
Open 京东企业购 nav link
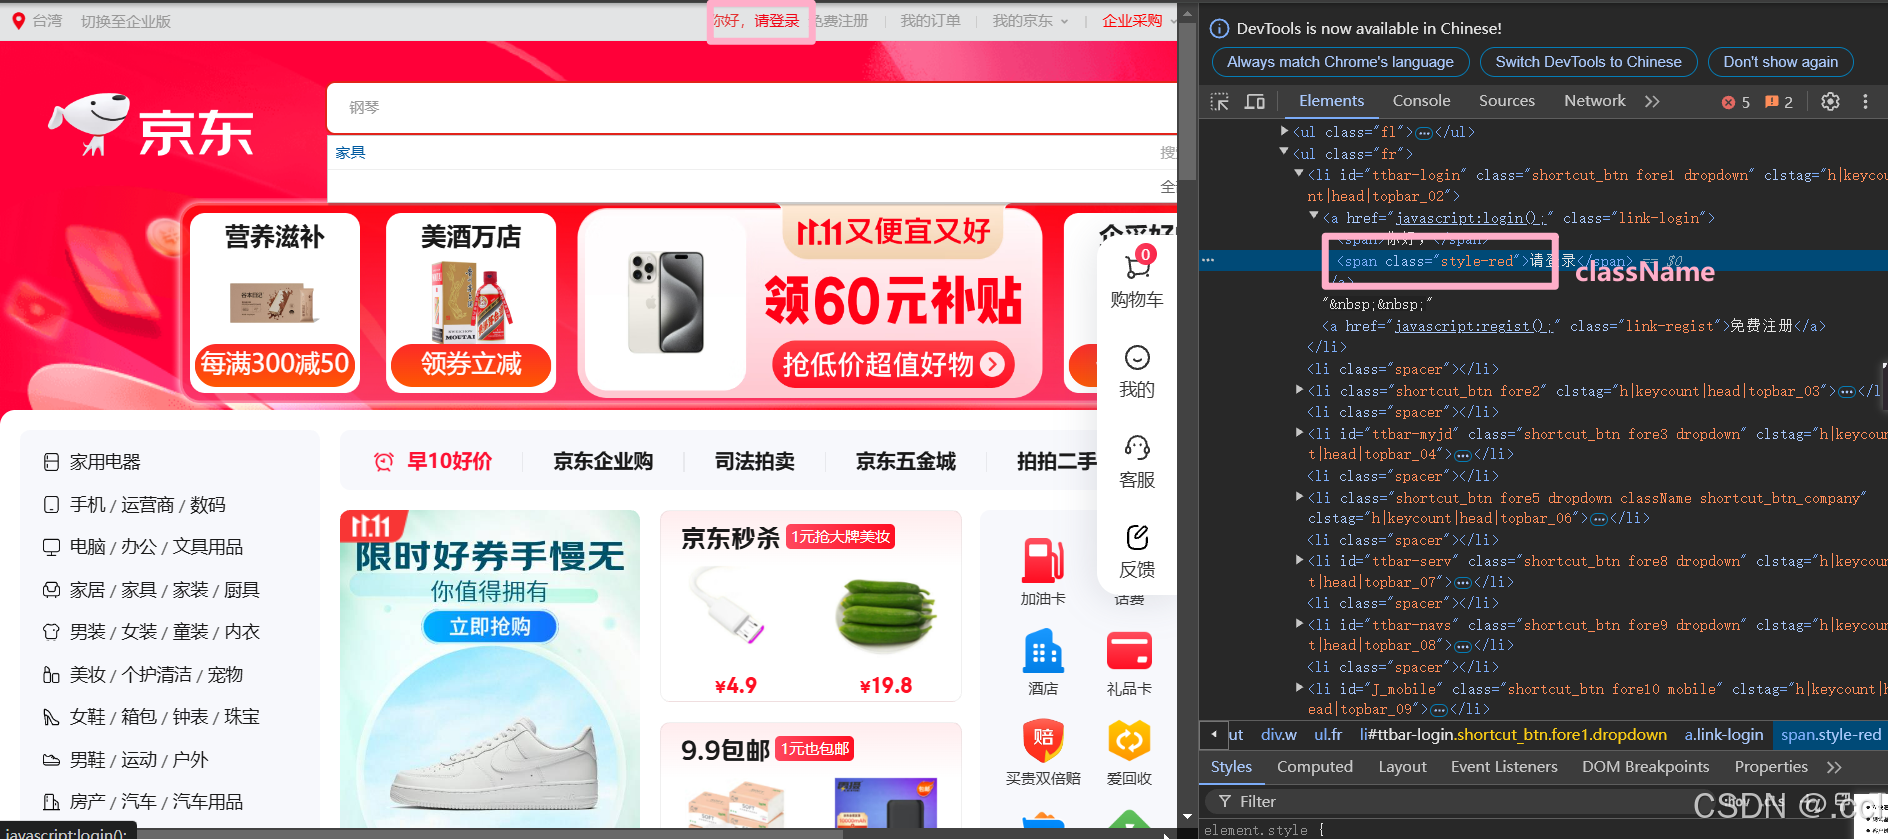point(603,461)
